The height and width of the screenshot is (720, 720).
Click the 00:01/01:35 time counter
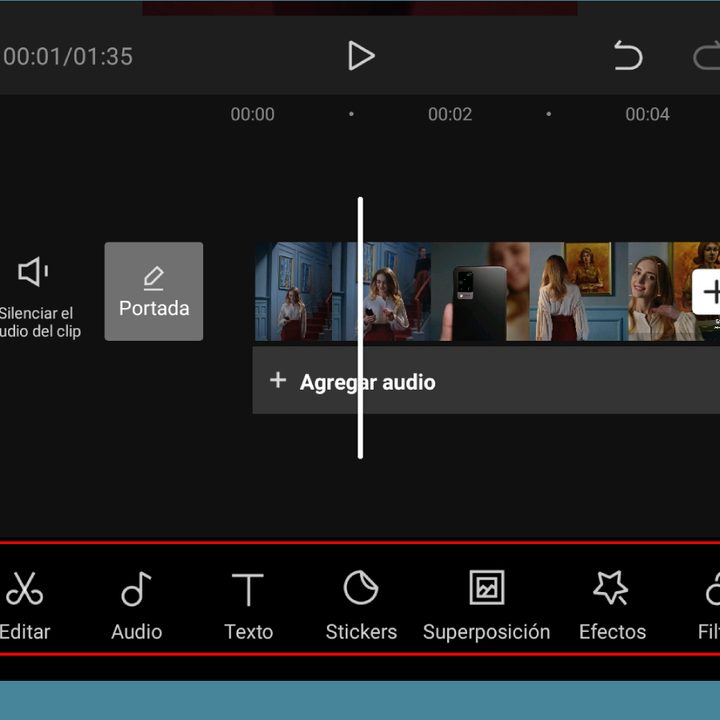point(68,57)
